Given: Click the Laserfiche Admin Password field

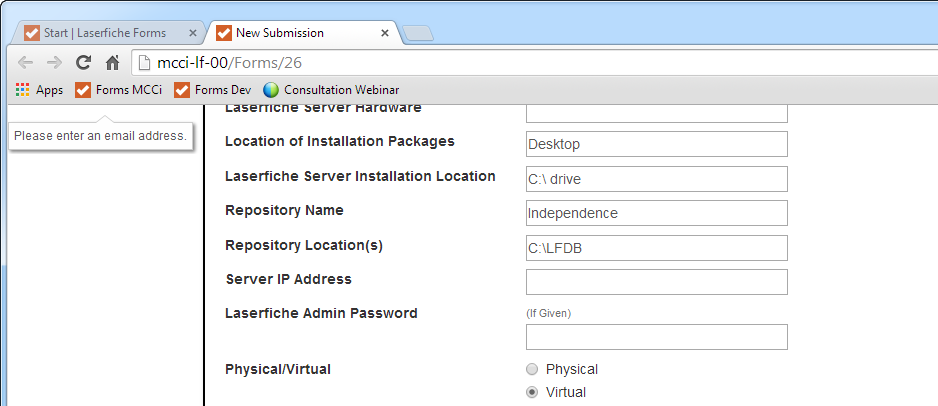Looking at the screenshot, I should coord(656,337).
